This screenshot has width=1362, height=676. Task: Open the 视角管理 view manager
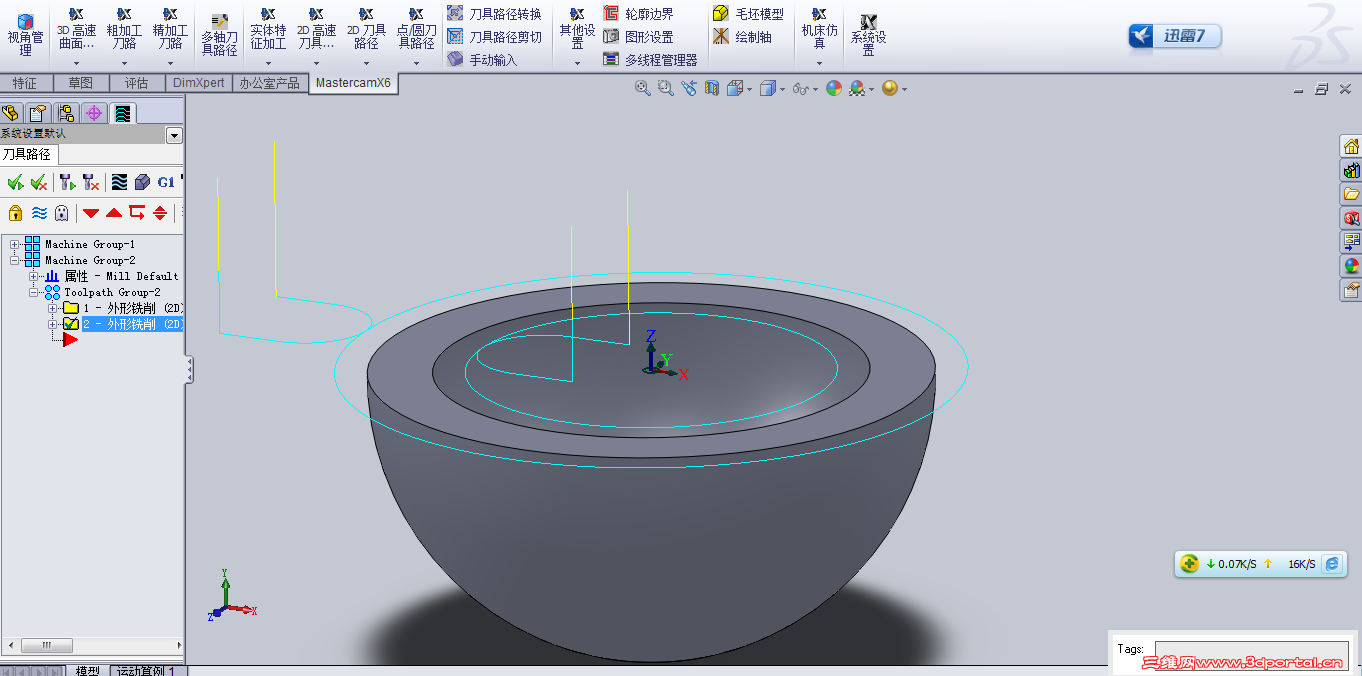click(25, 35)
